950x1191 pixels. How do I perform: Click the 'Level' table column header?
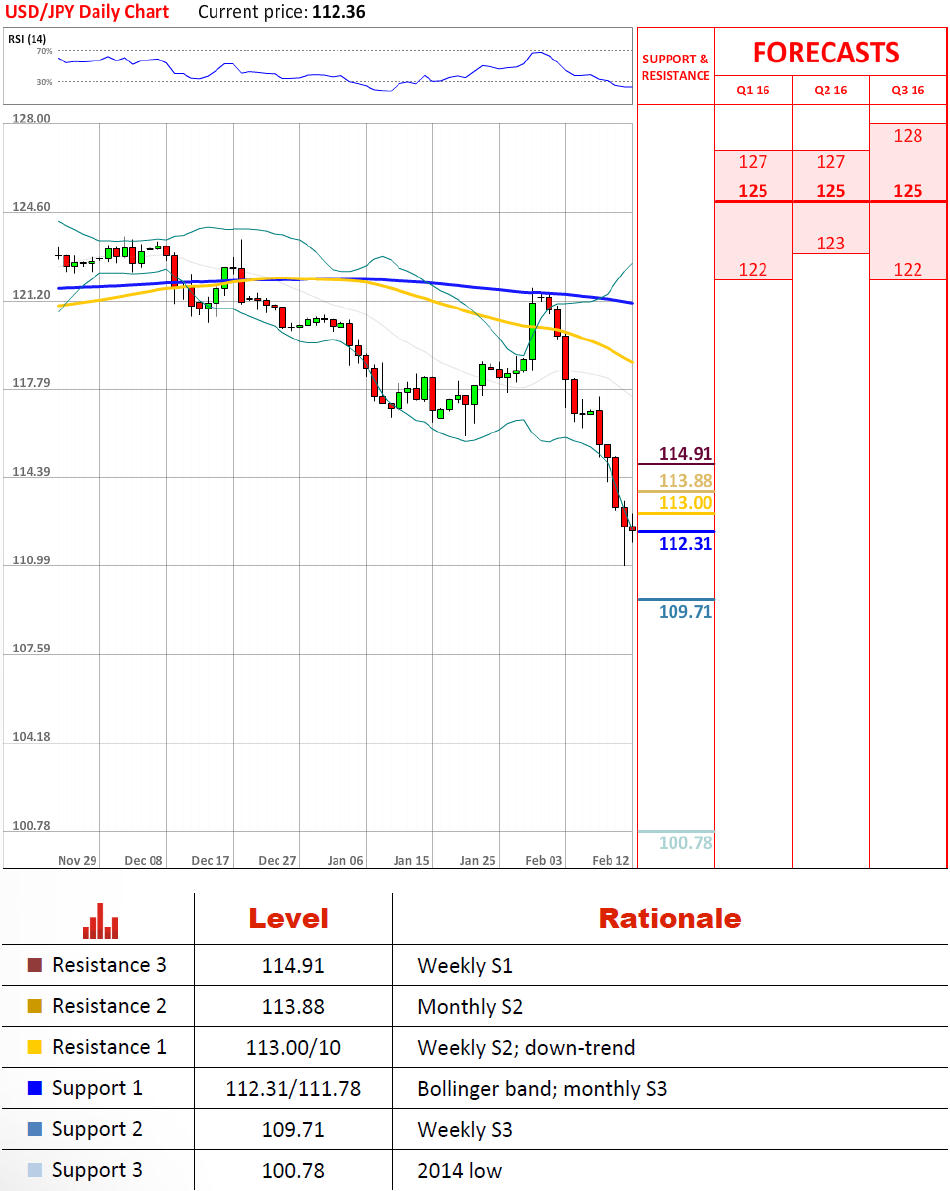pyautogui.click(x=289, y=918)
